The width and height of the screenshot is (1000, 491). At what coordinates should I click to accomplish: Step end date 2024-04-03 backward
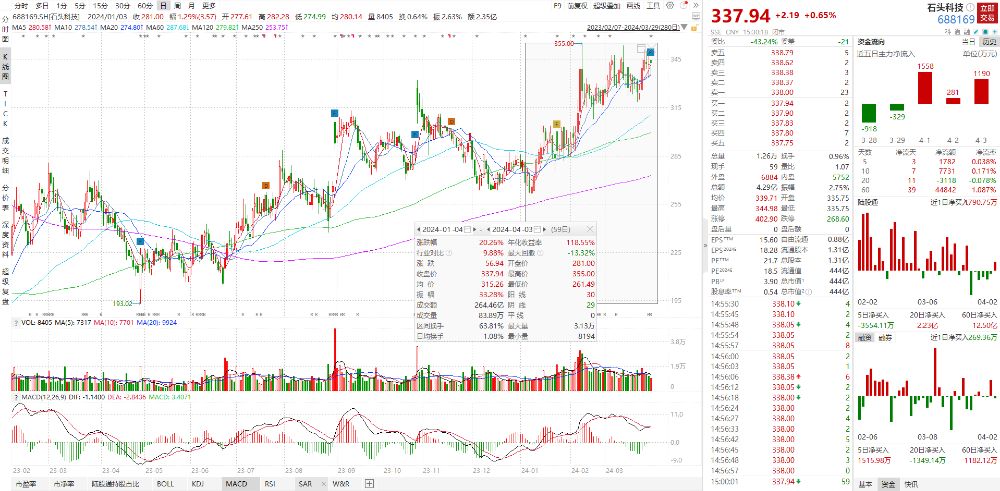(489, 229)
